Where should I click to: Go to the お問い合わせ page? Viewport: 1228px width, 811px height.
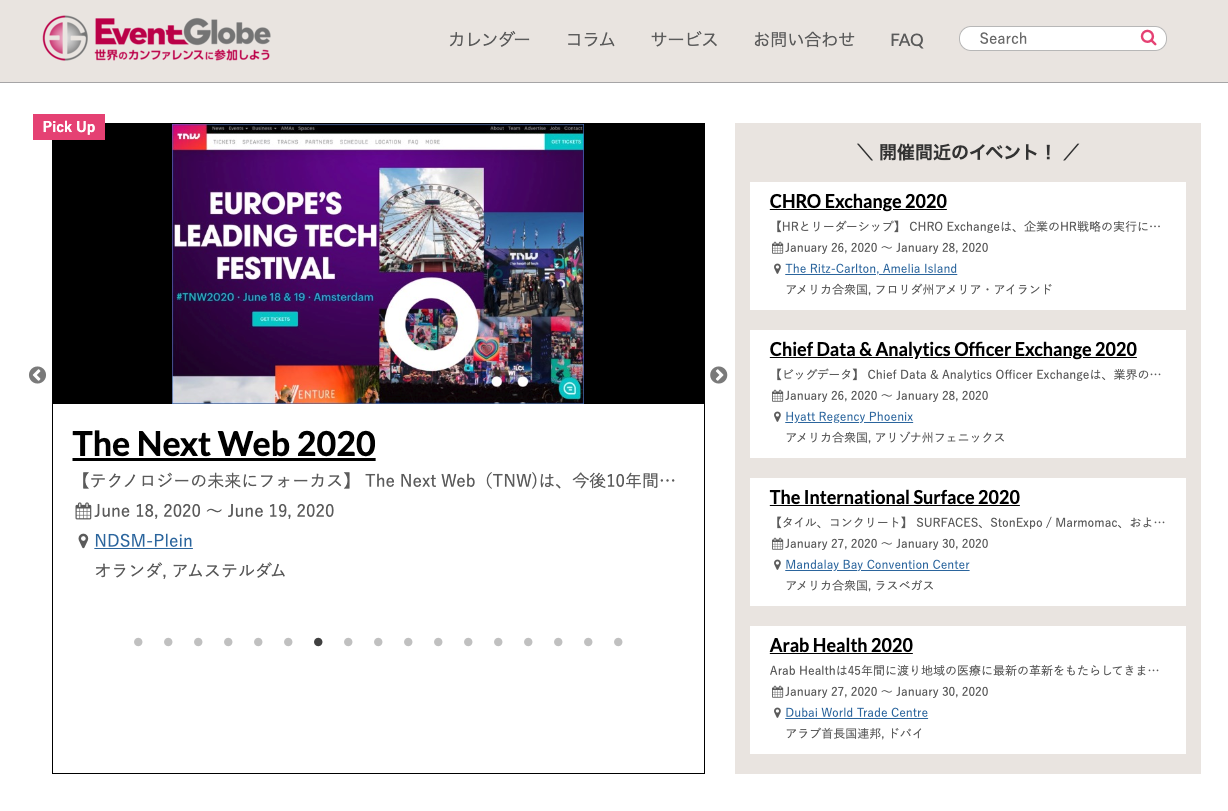coord(804,40)
